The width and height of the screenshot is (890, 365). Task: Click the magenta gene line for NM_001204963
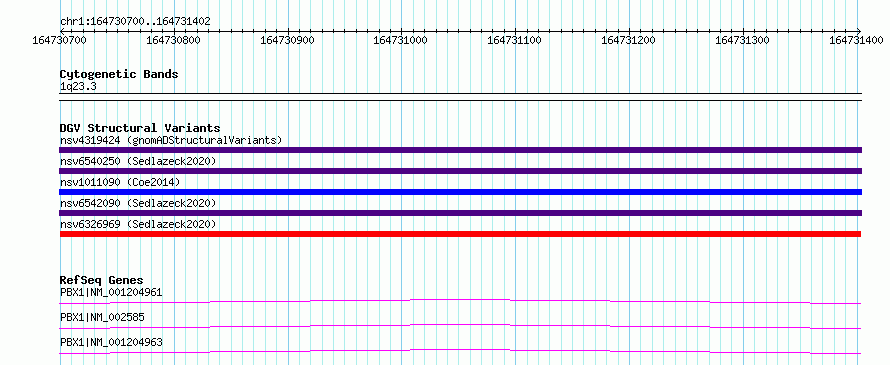[460, 351]
